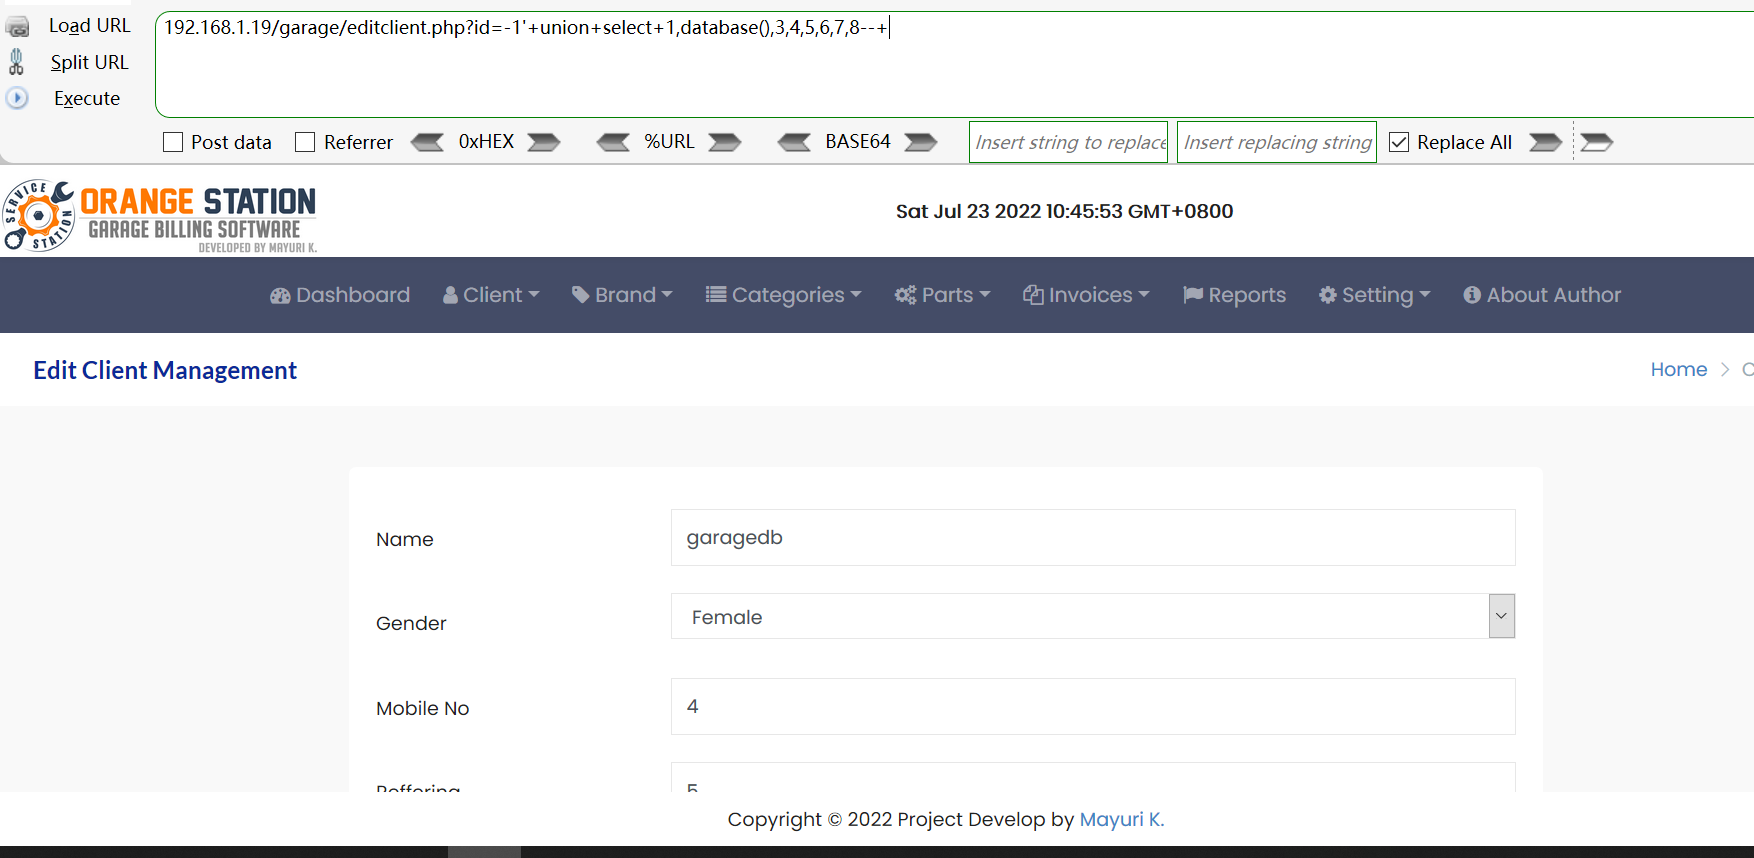1754x858 pixels.
Task: Click the 0xHEX label
Action: 486,142
